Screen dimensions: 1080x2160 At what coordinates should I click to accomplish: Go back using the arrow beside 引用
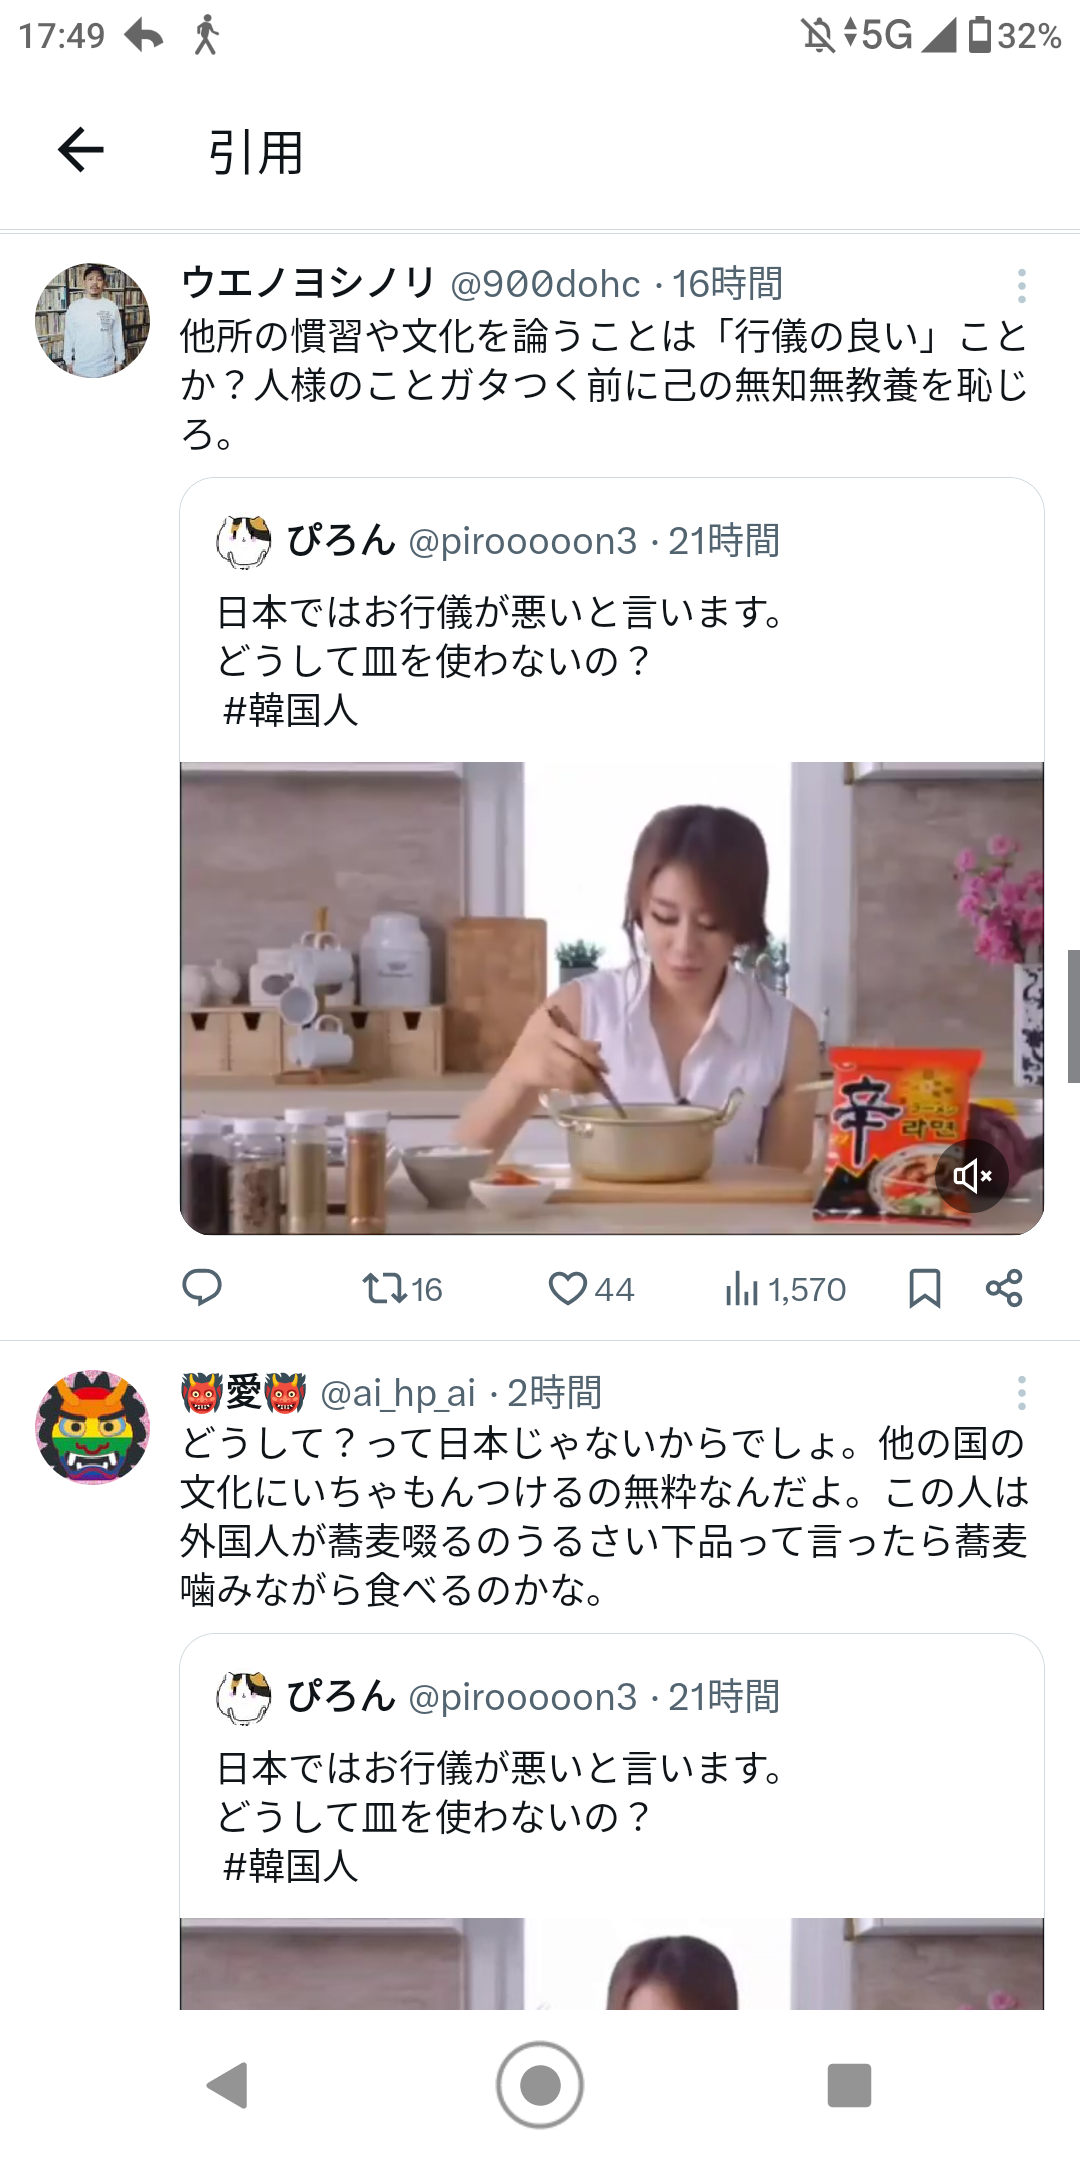pos(81,150)
